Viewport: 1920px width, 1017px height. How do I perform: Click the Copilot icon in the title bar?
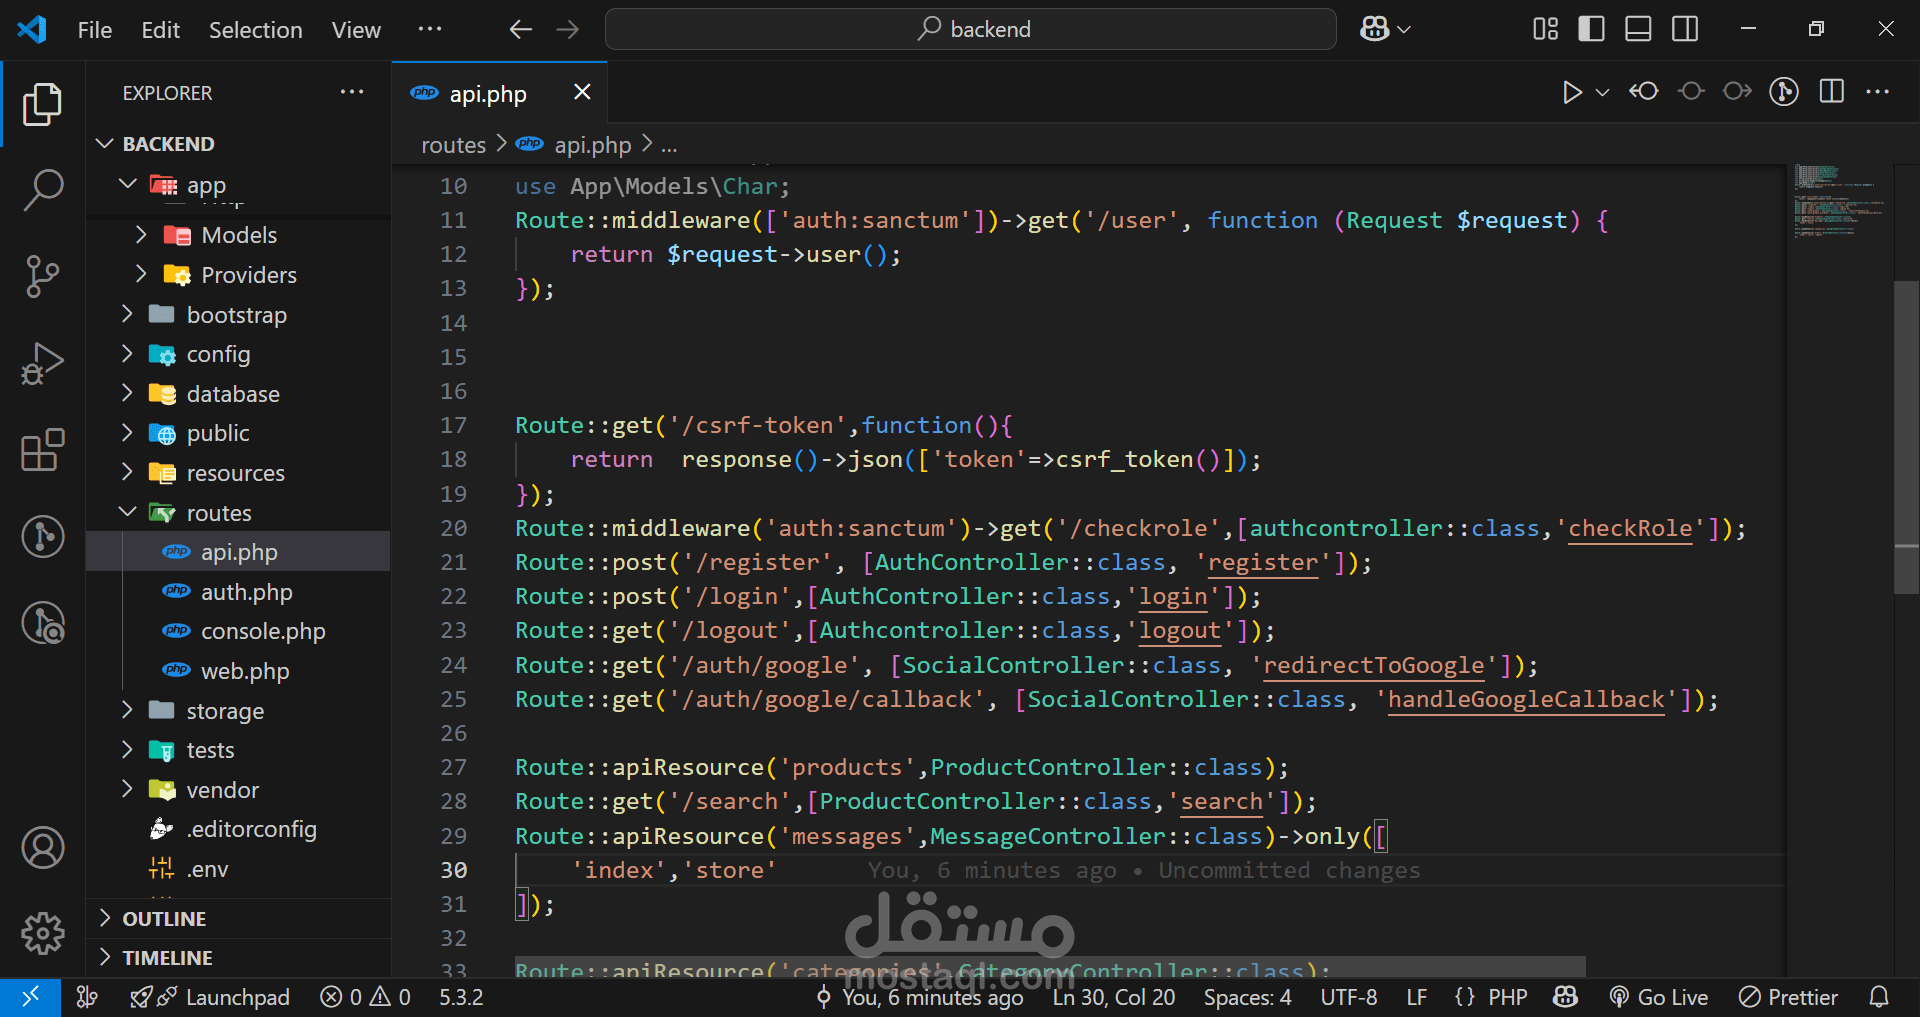pyautogui.click(x=1374, y=29)
